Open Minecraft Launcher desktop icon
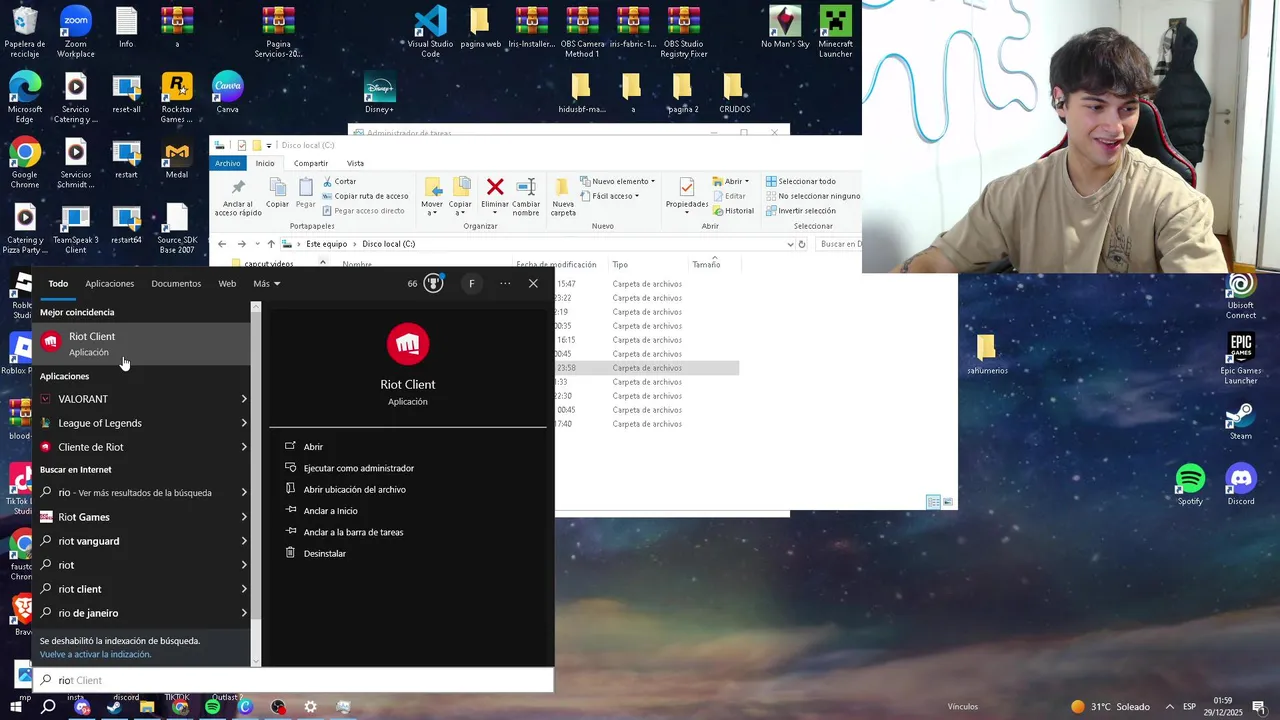The width and height of the screenshot is (1280, 720). tap(835, 31)
